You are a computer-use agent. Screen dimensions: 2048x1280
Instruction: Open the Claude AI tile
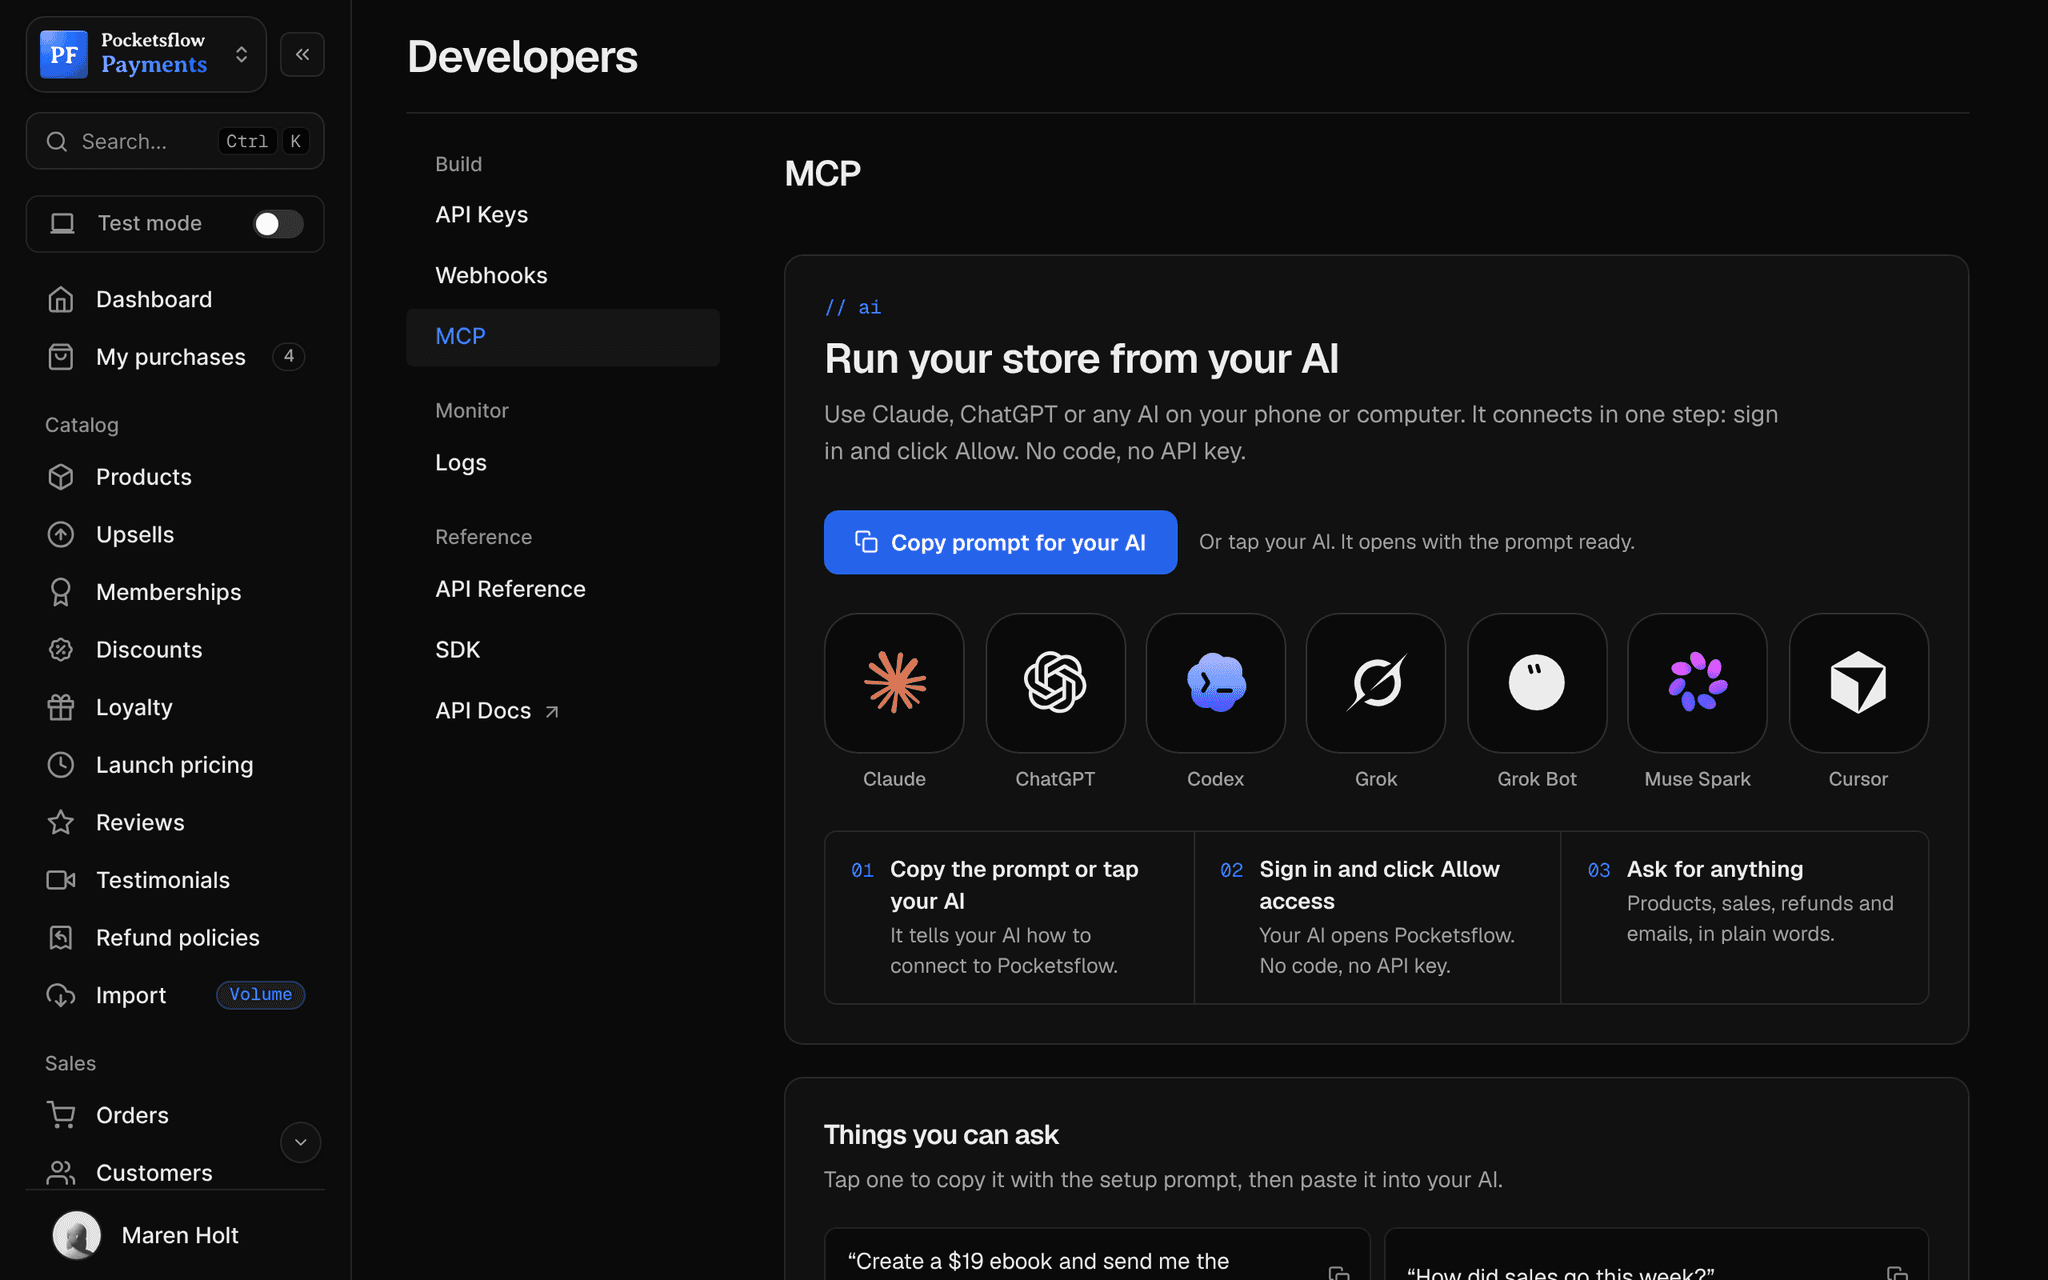pyautogui.click(x=894, y=683)
